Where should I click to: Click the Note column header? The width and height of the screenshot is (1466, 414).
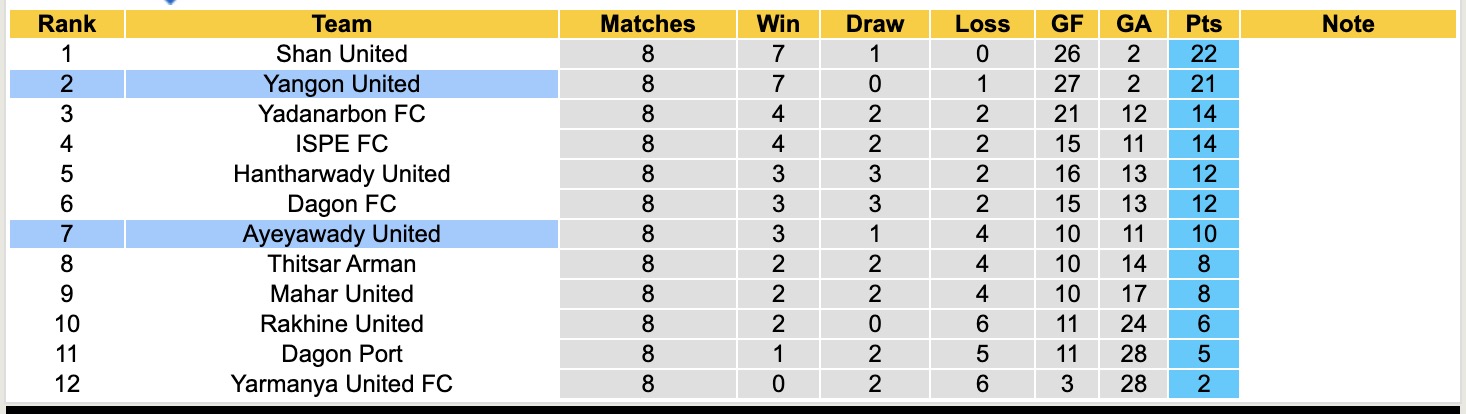(1347, 24)
